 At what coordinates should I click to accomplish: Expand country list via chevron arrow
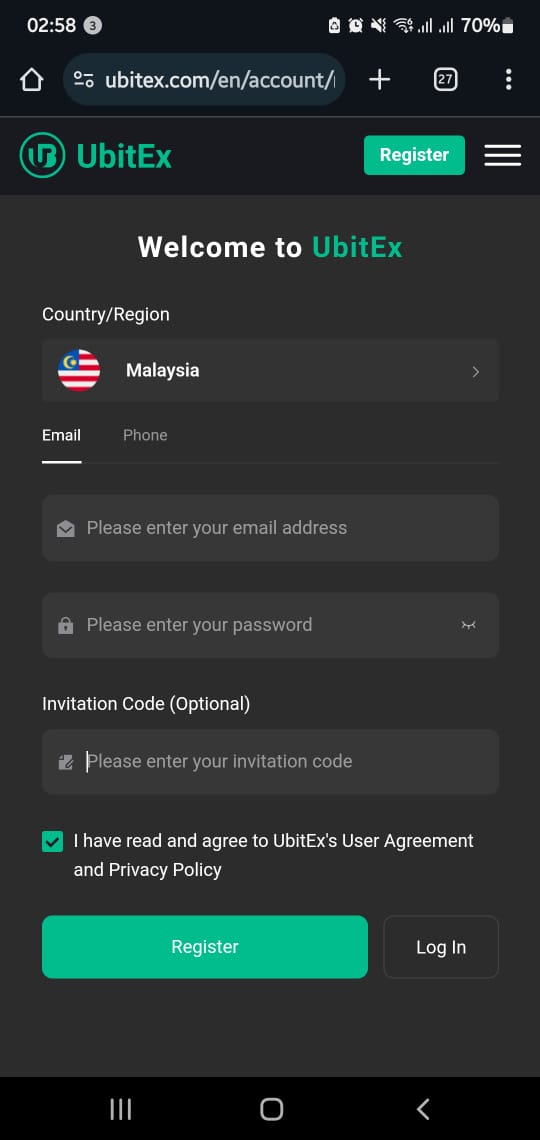[x=476, y=372]
